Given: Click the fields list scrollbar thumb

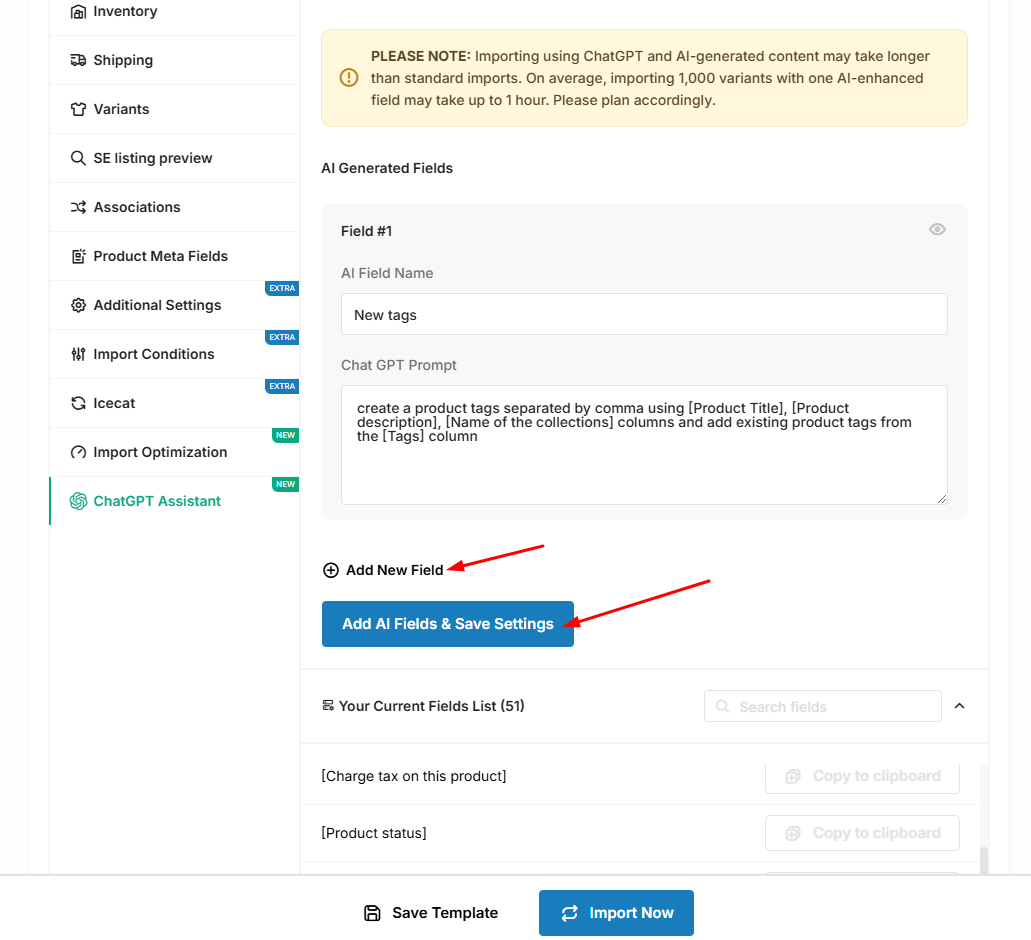Looking at the screenshot, I should (984, 861).
